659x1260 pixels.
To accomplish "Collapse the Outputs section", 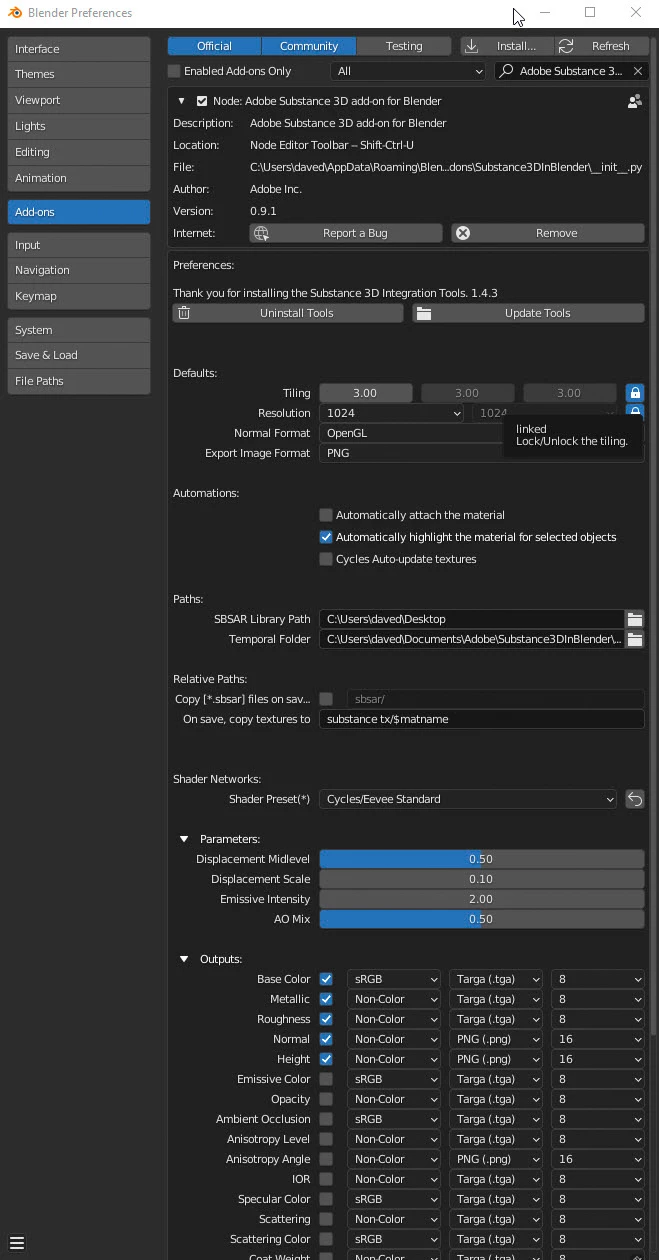I will (x=184, y=959).
